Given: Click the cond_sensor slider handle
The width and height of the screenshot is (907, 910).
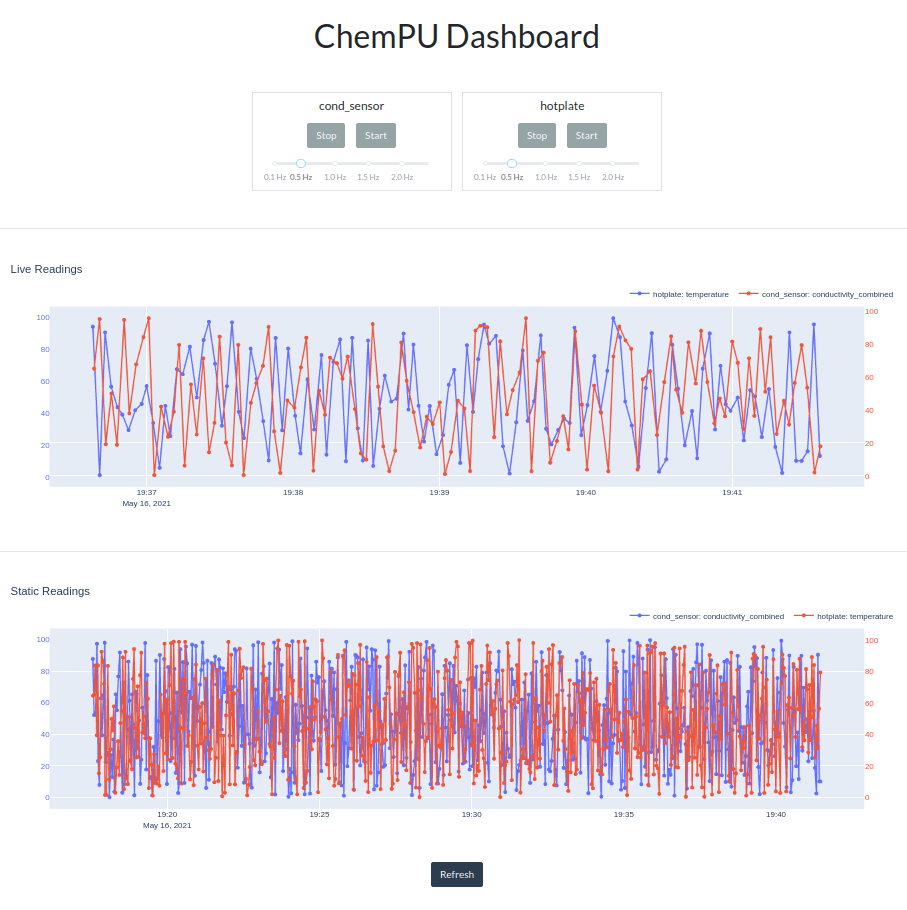Looking at the screenshot, I should (x=300, y=163).
